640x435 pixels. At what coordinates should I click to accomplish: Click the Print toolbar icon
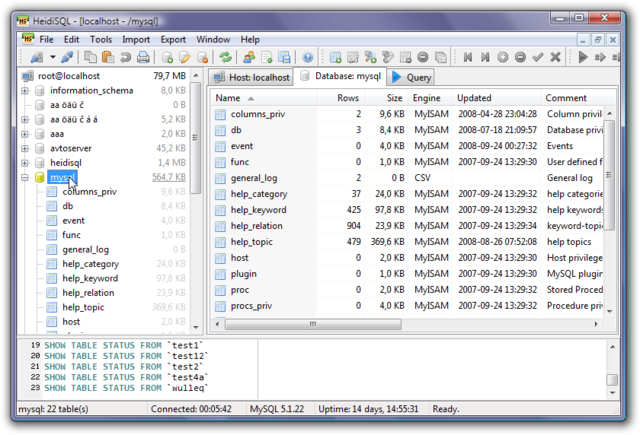[143, 57]
